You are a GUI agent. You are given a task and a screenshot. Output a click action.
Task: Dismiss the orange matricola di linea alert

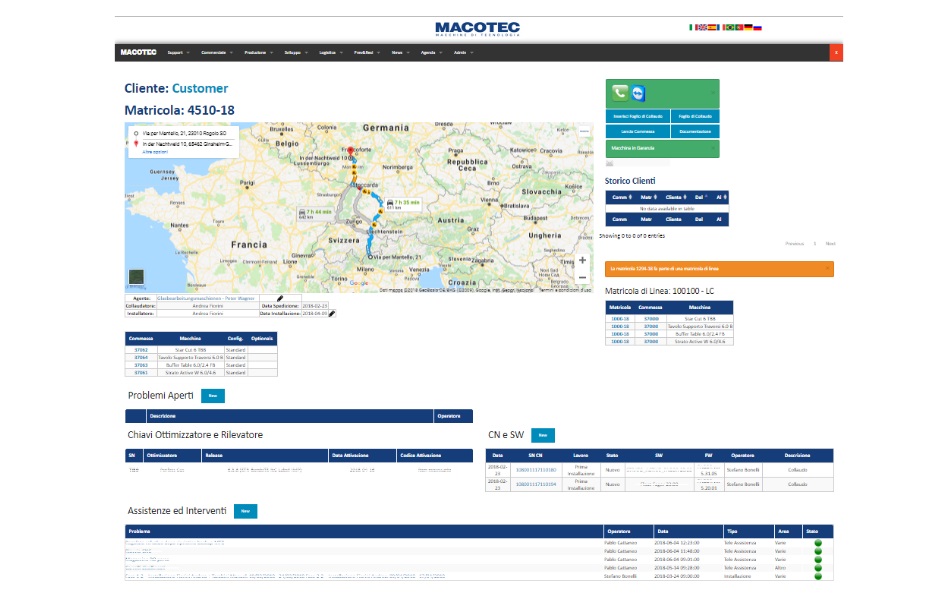click(828, 268)
